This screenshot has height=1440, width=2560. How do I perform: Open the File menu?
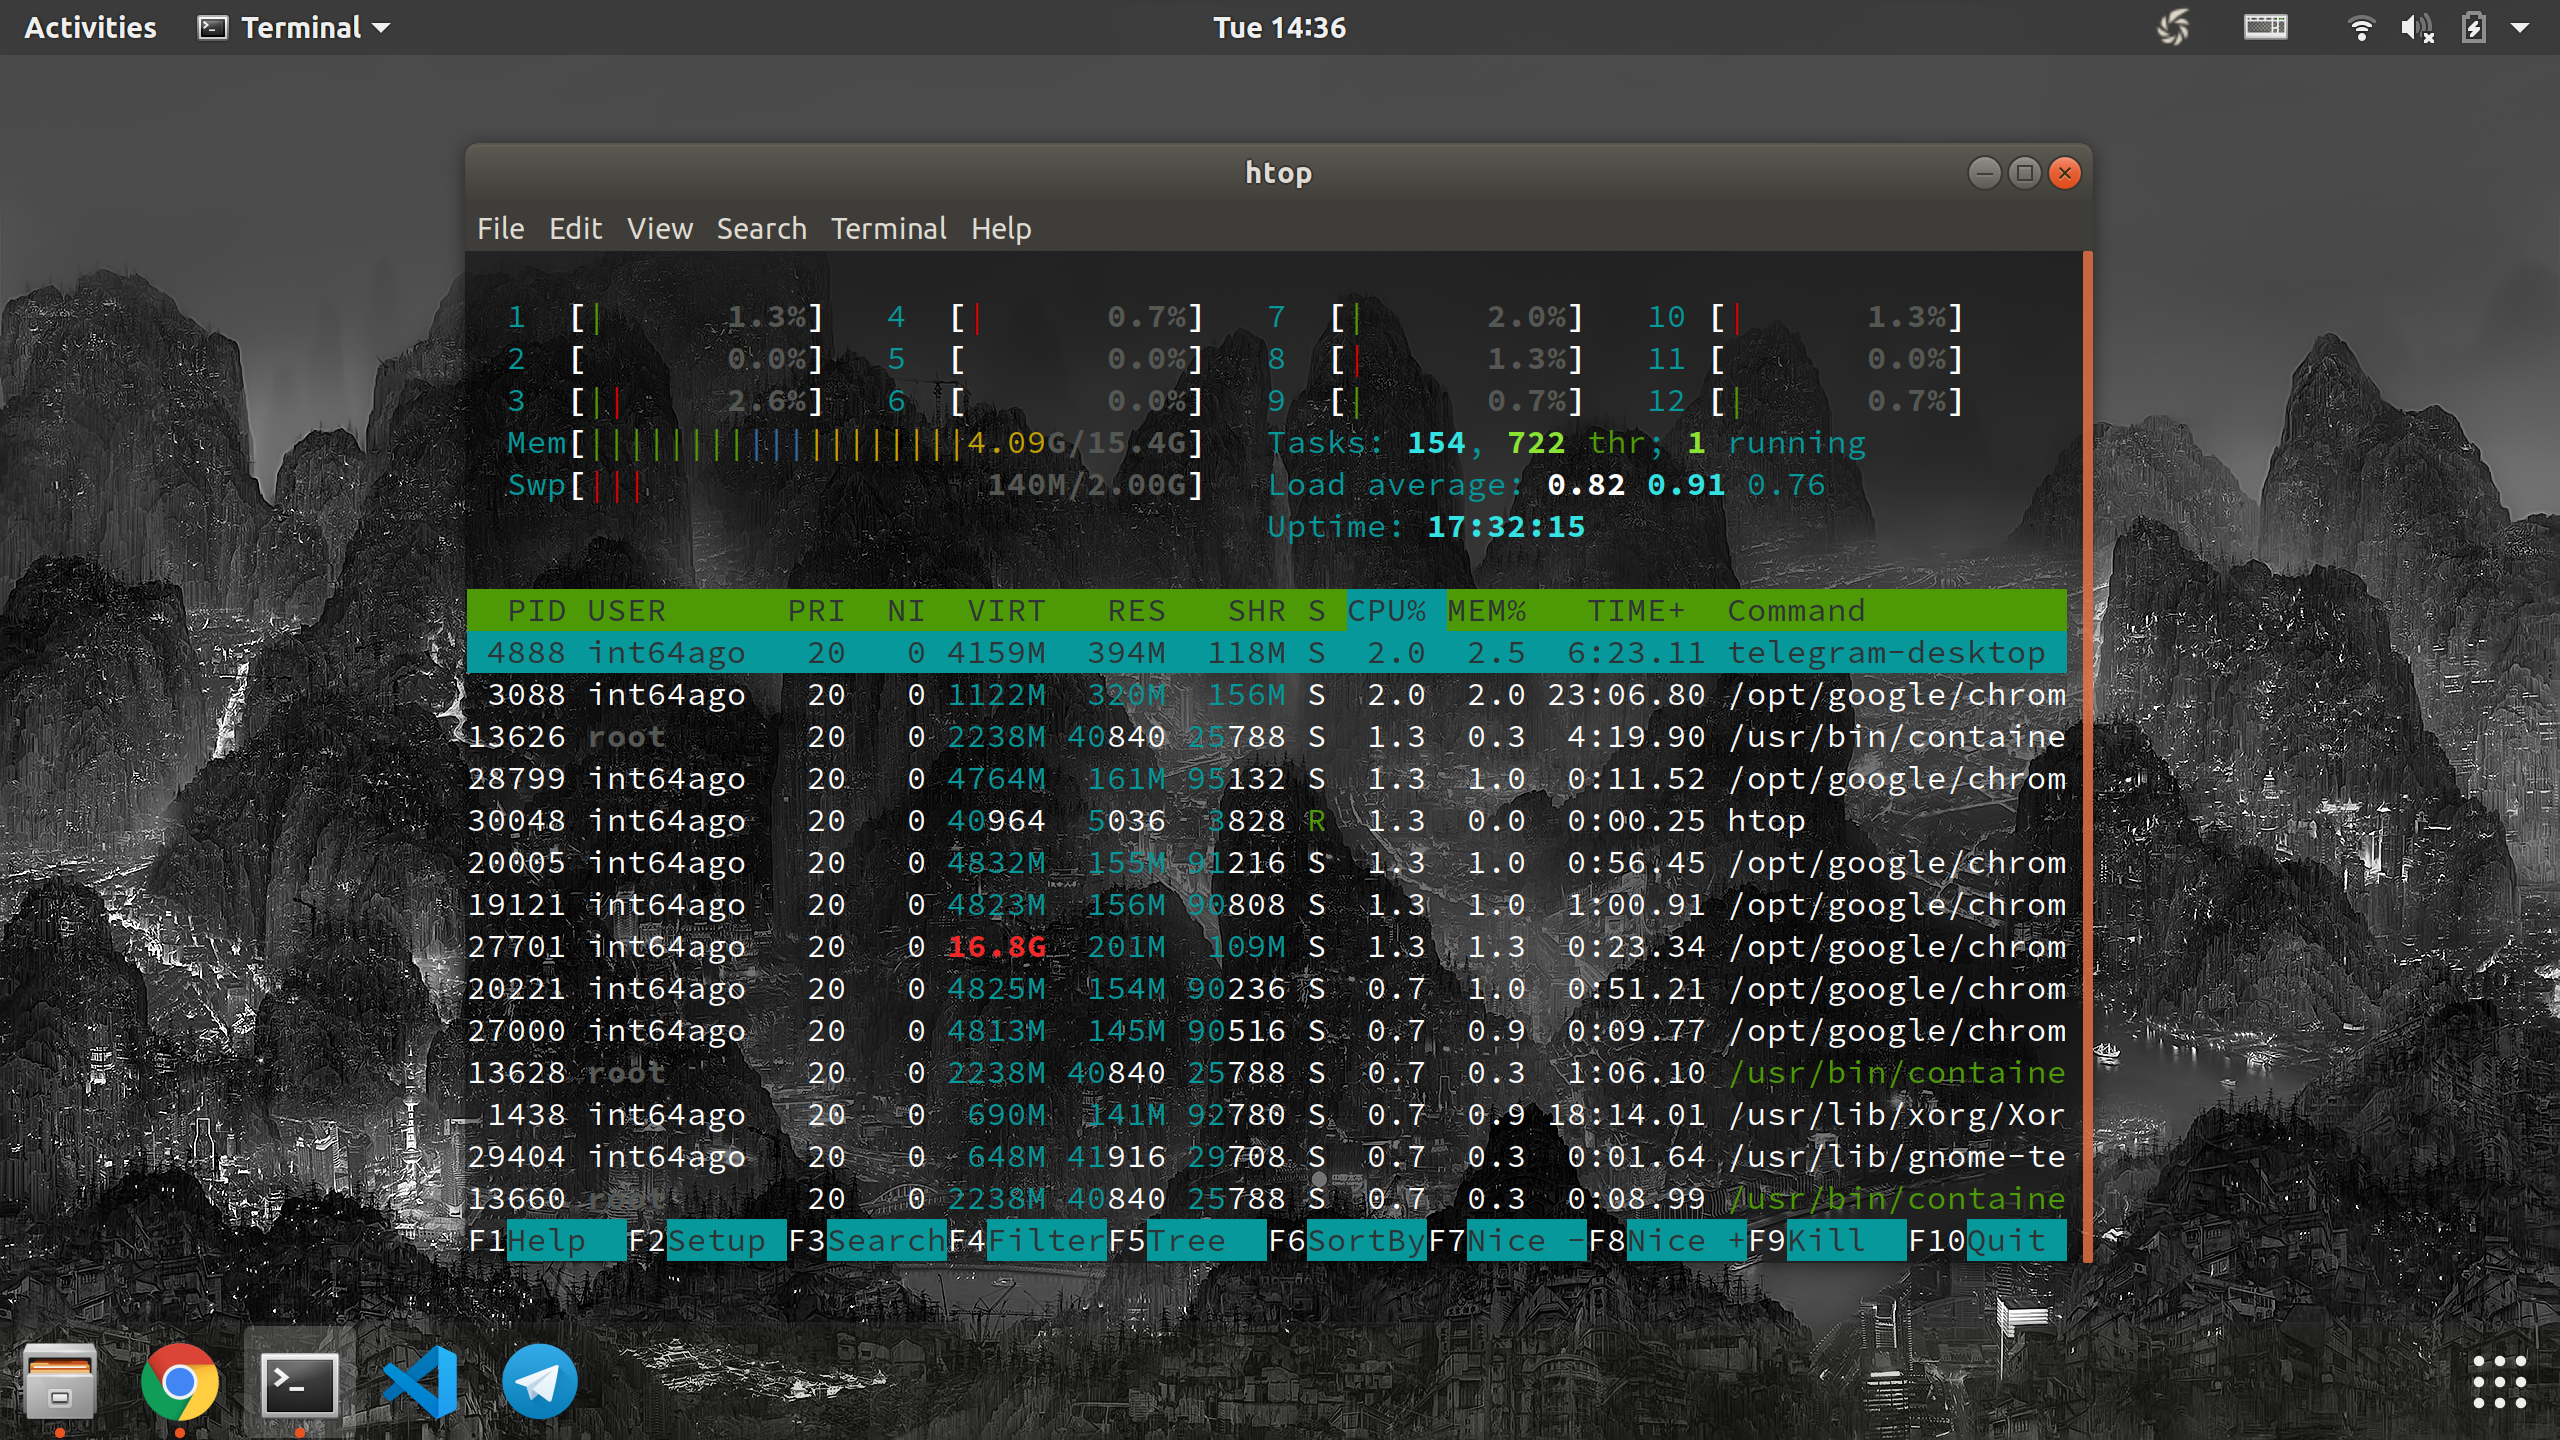pos(500,229)
